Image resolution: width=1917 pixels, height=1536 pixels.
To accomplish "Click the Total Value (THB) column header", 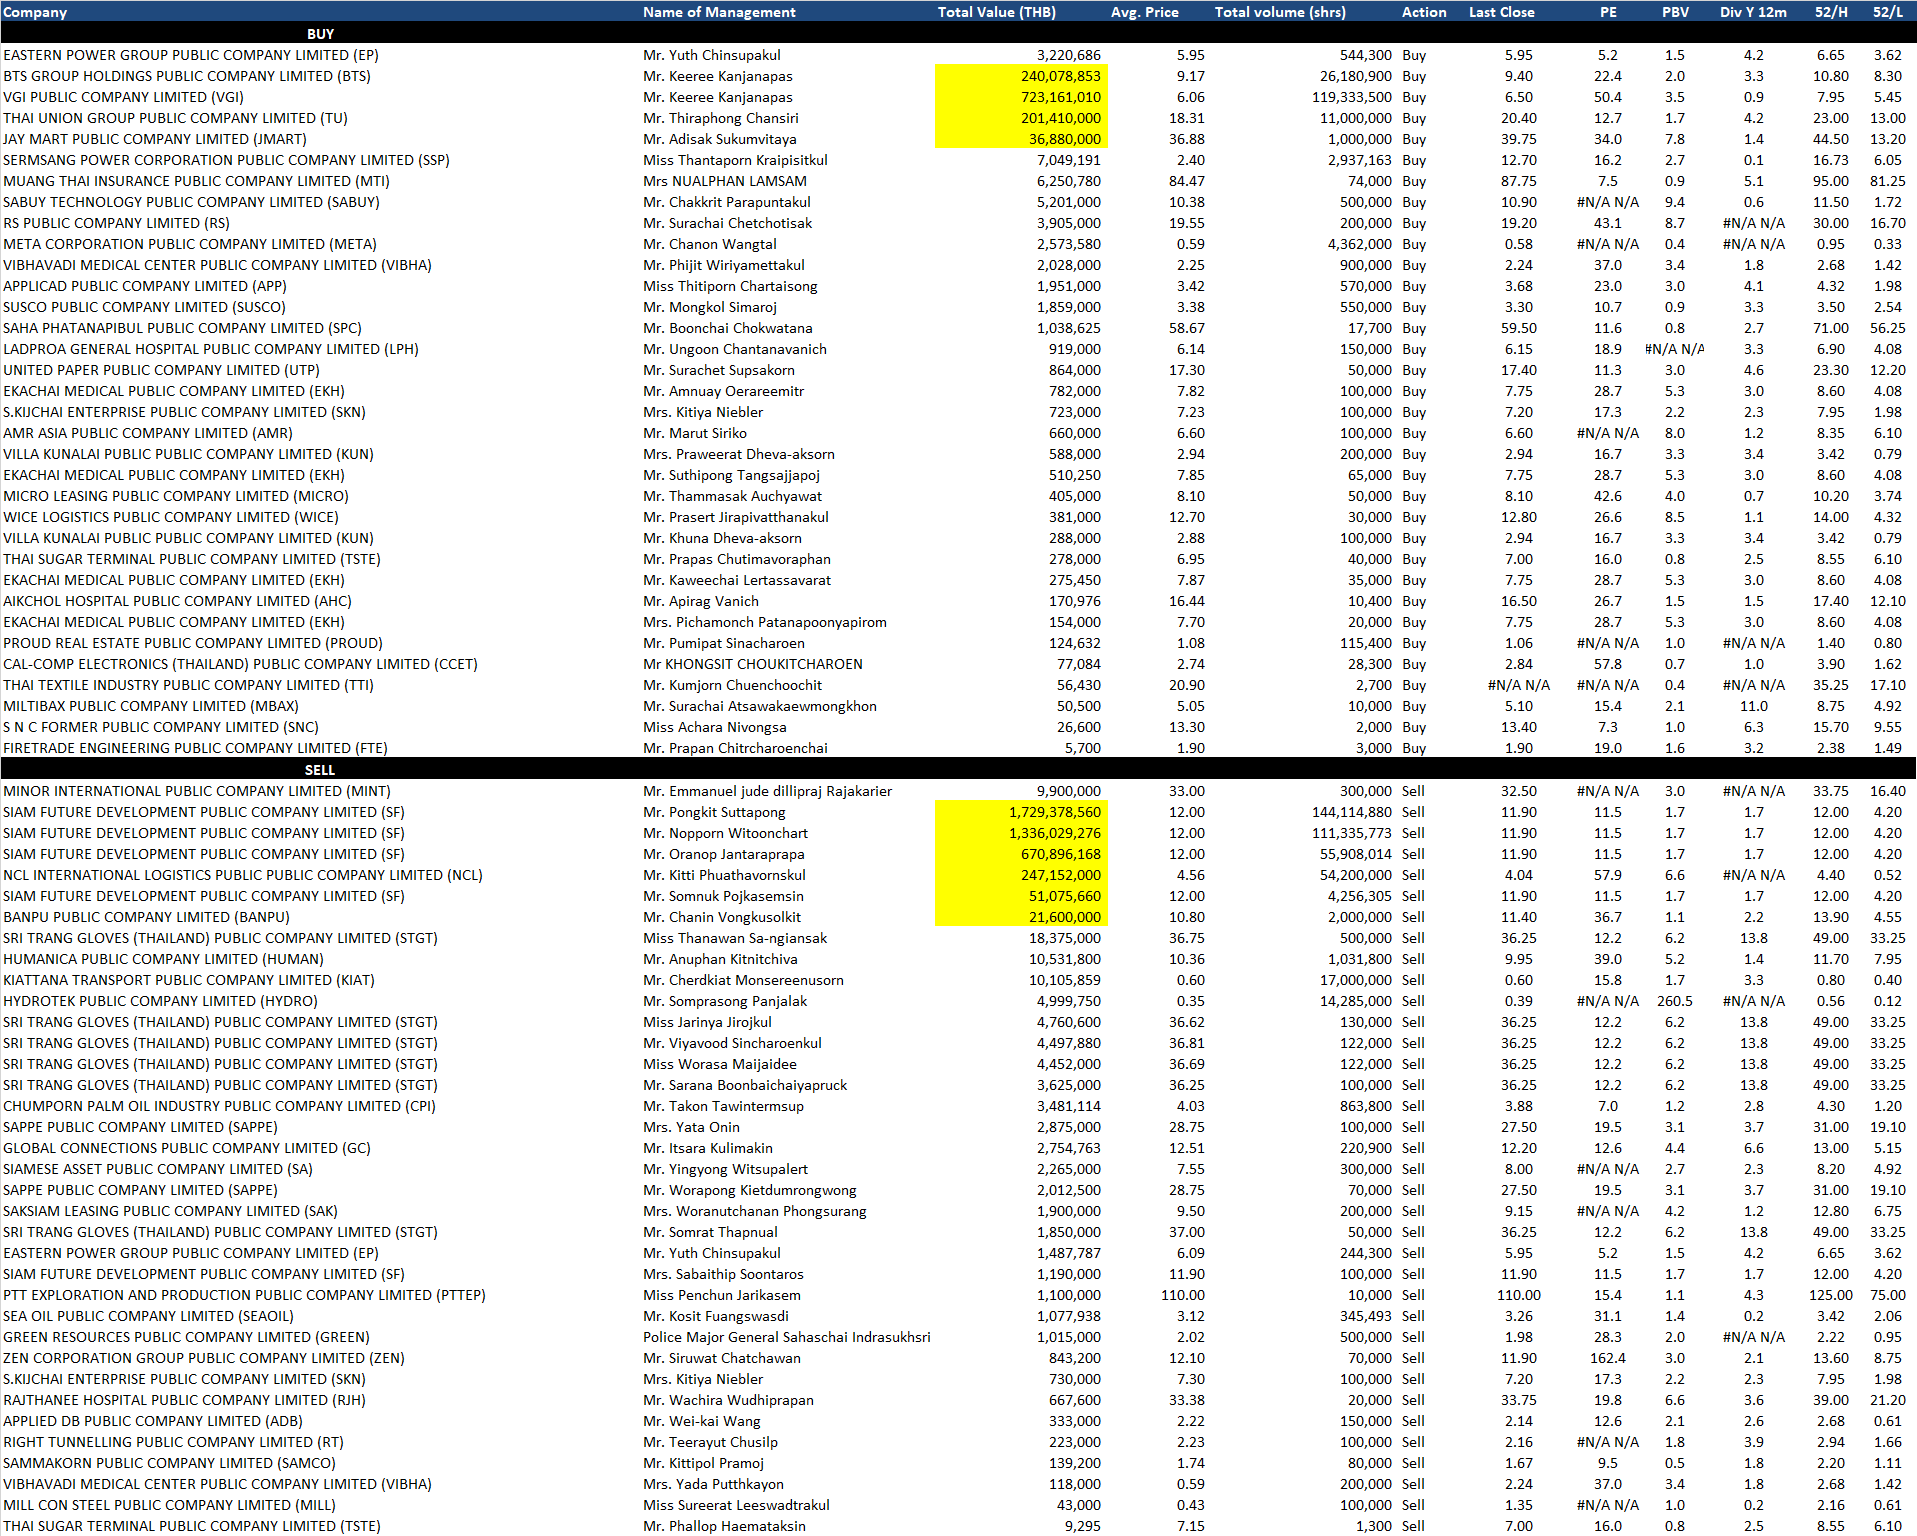I will pyautogui.click(x=996, y=12).
